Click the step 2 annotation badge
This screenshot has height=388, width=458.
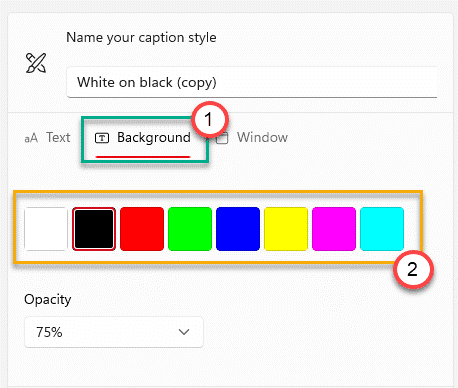[413, 269]
